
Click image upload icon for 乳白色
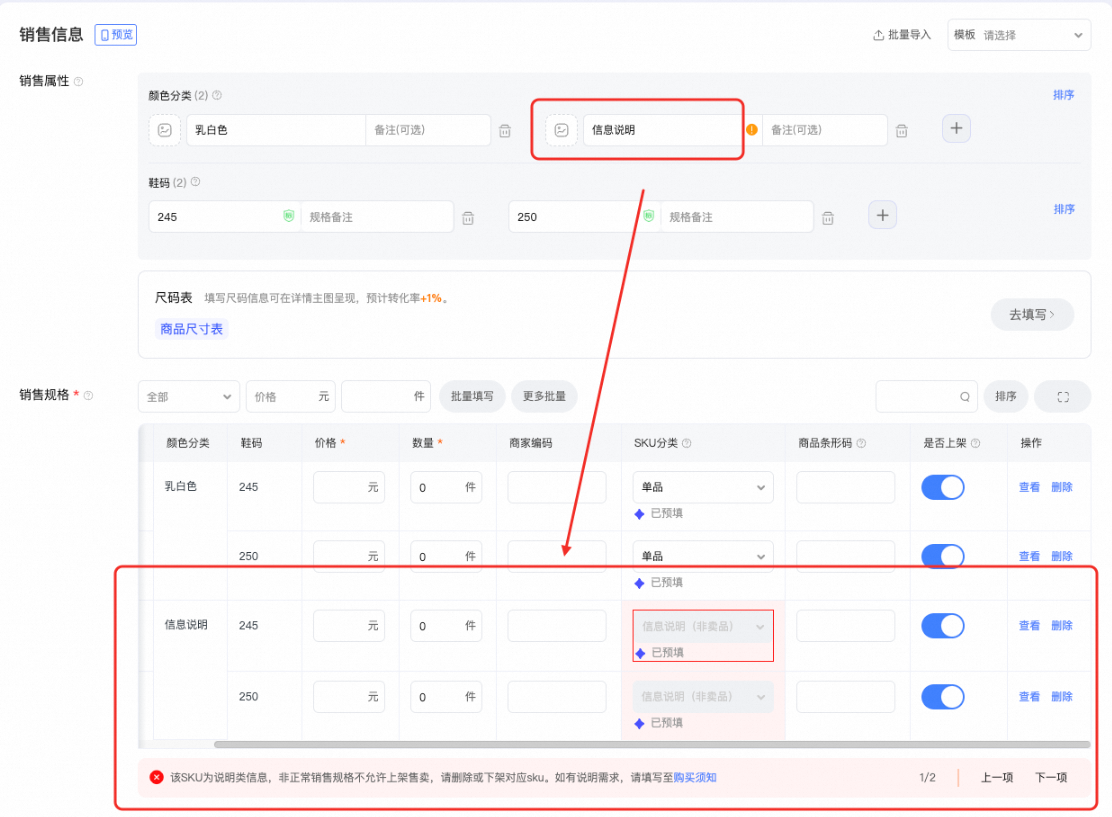165,130
